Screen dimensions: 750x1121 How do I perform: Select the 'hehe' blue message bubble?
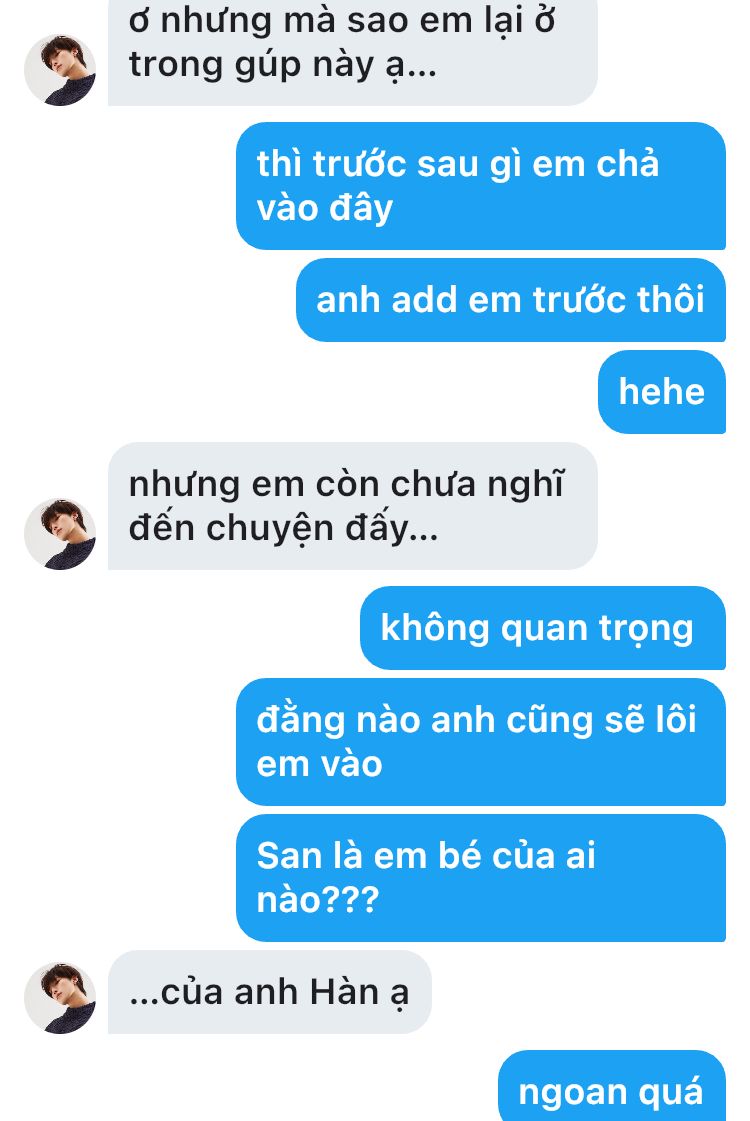coord(661,392)
